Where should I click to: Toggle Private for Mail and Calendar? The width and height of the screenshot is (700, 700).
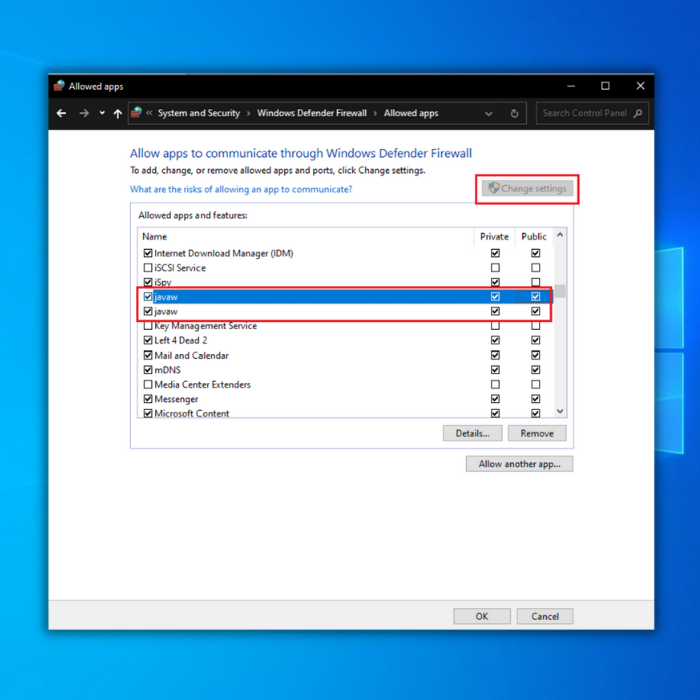(495, 355)
